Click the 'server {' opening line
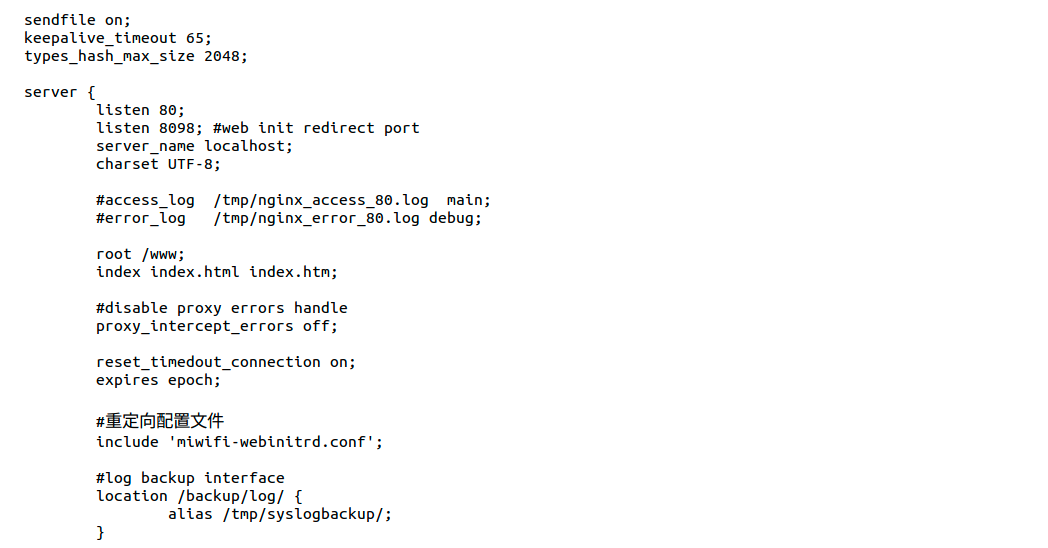 click(x=59, y=92)
